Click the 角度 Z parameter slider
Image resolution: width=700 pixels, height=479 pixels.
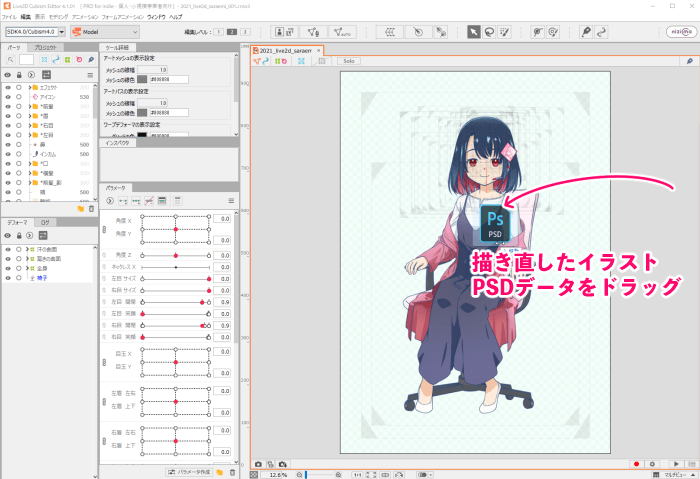click(175, 255)
